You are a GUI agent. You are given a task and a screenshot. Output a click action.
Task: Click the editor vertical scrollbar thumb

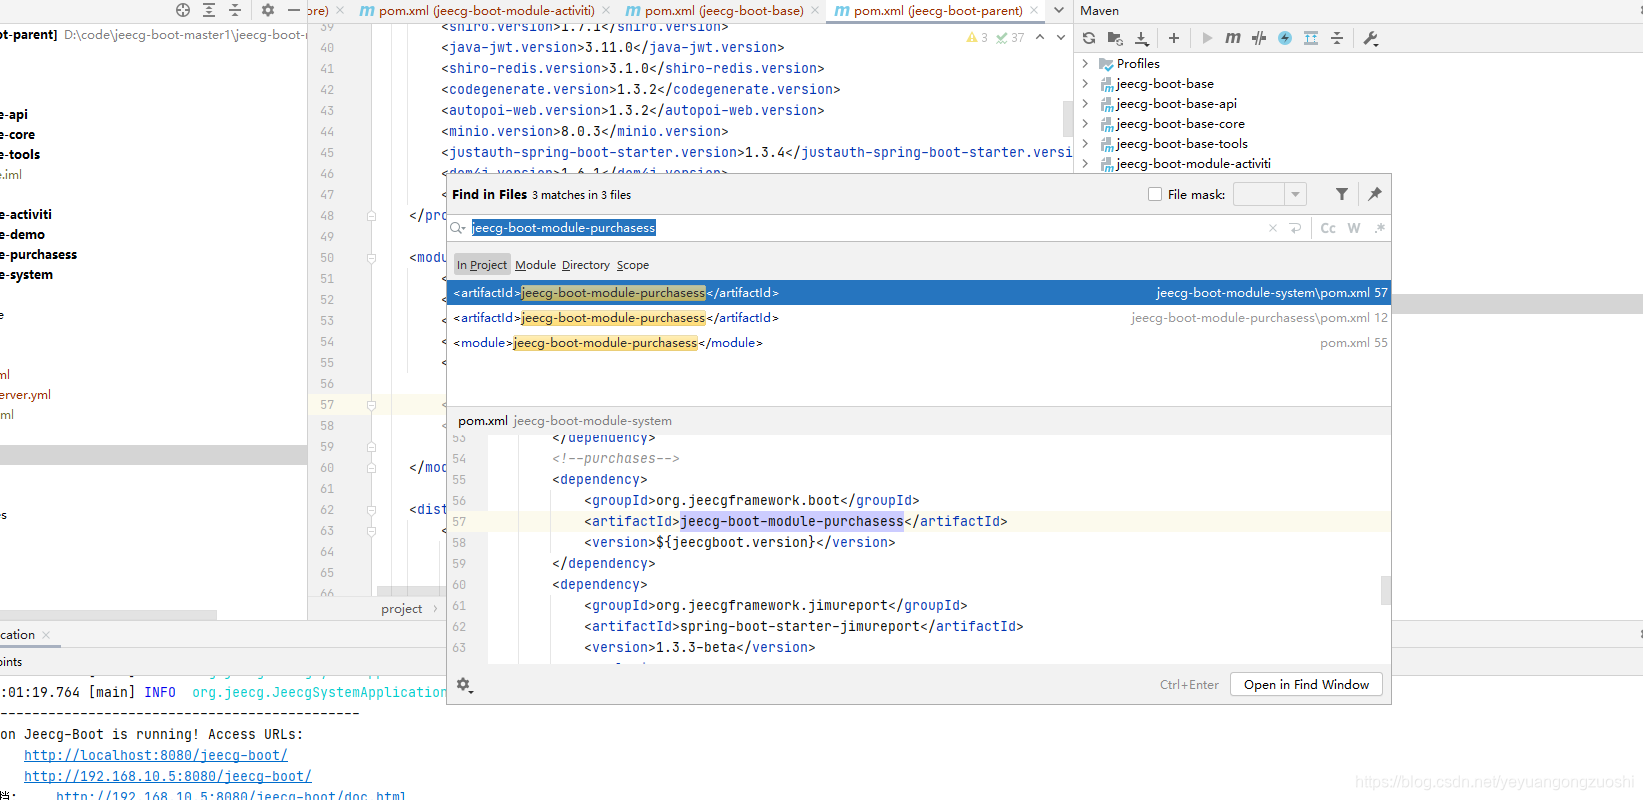click(1067, 118)
